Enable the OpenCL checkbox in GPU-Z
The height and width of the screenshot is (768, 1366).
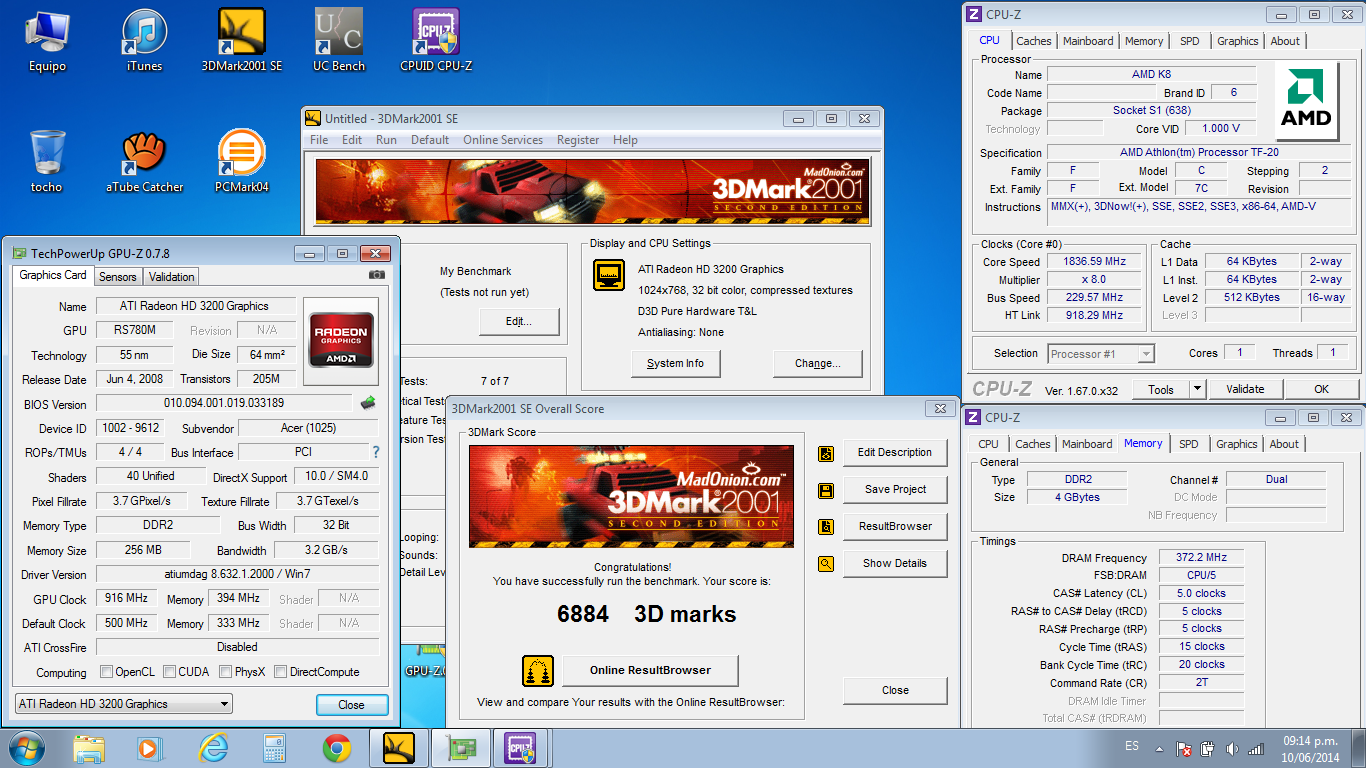click(x=107, y=672)
